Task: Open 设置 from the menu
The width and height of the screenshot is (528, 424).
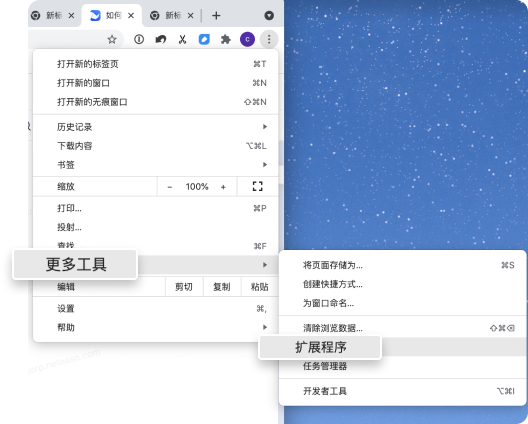Action: pyautogui.click(x=156, y=308)
